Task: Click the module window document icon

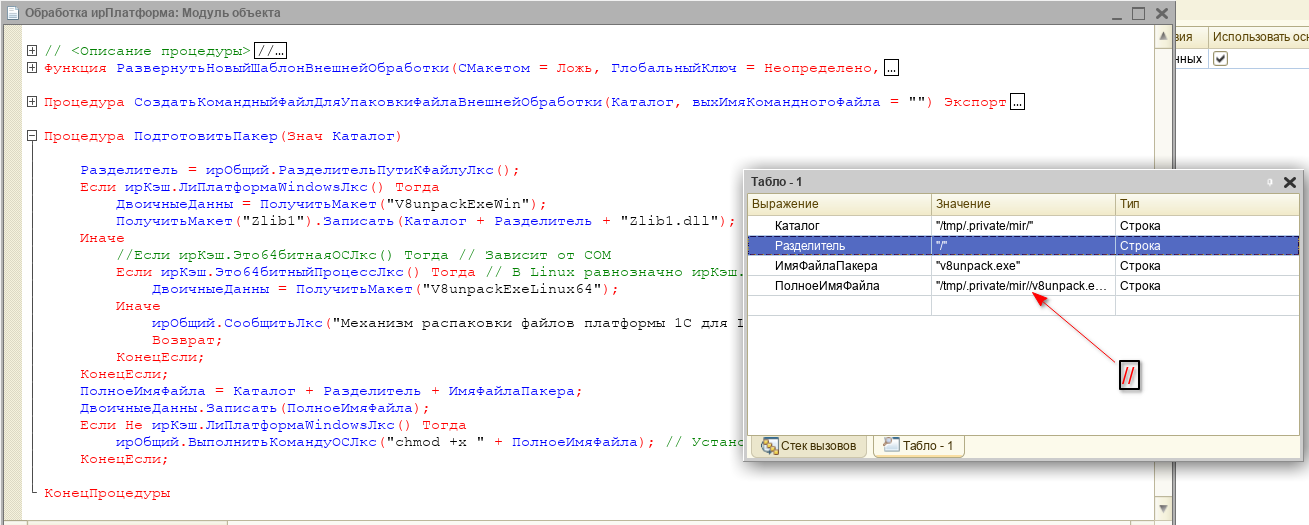Action: [12, 13]
